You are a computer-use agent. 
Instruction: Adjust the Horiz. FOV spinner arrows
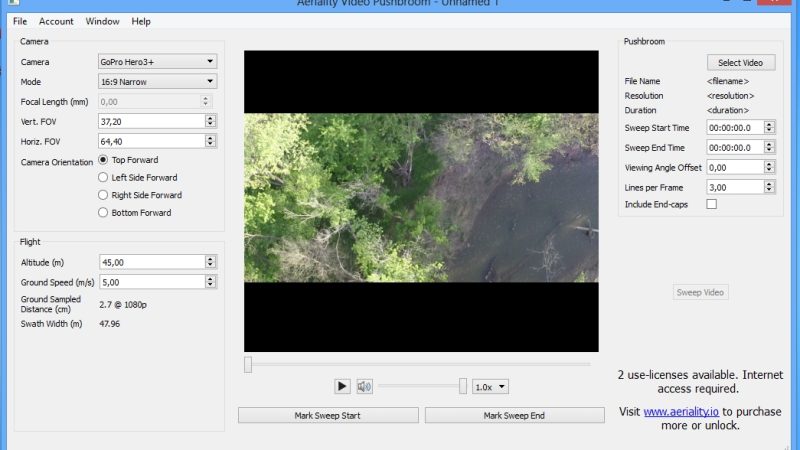(x=210, y=141)
